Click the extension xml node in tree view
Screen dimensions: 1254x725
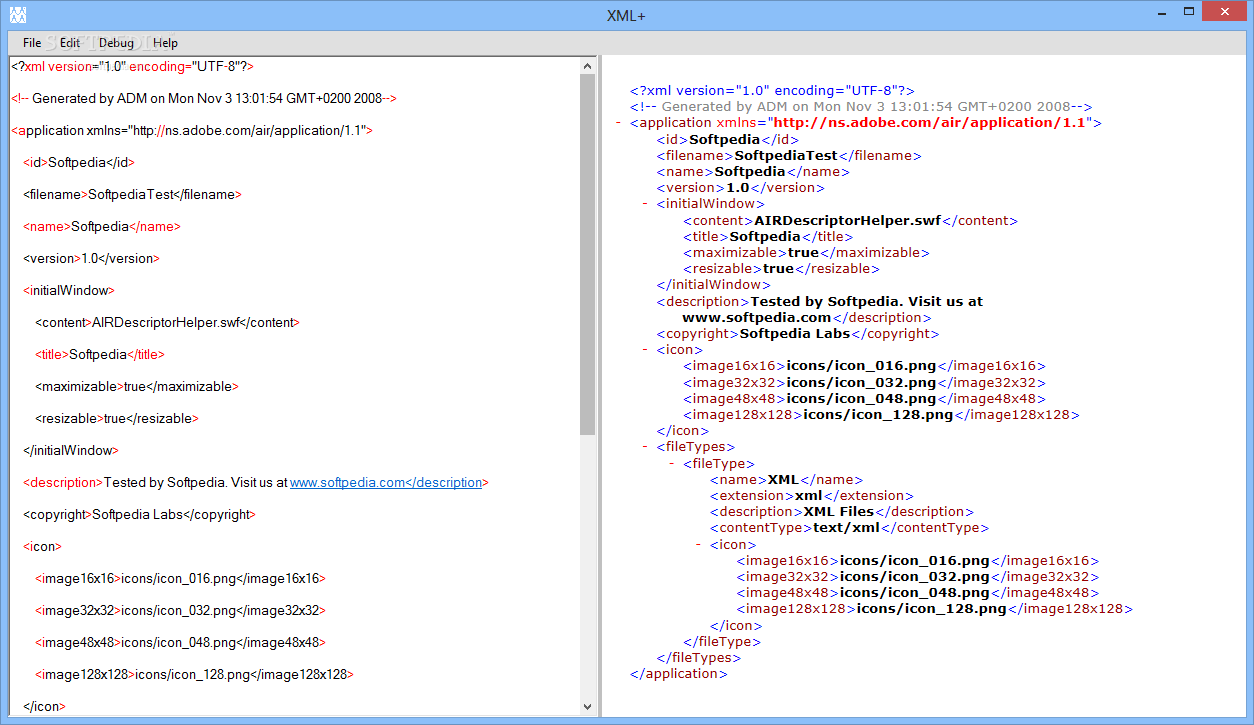812,496
